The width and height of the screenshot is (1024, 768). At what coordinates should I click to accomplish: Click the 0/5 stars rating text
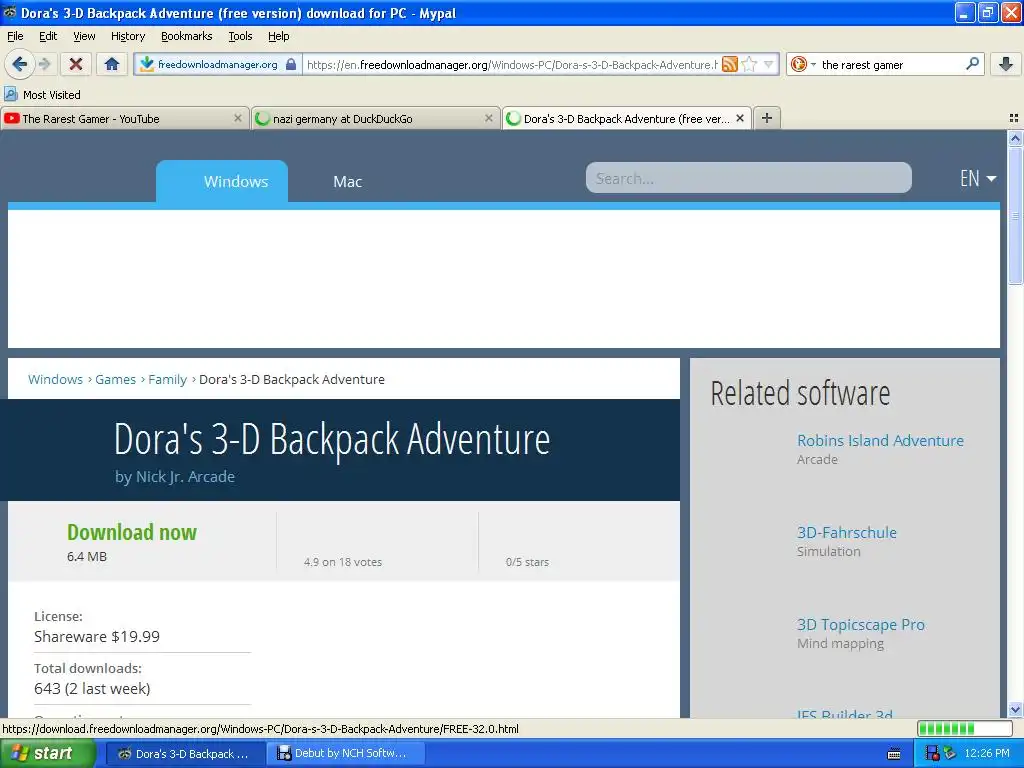[527, 562]
